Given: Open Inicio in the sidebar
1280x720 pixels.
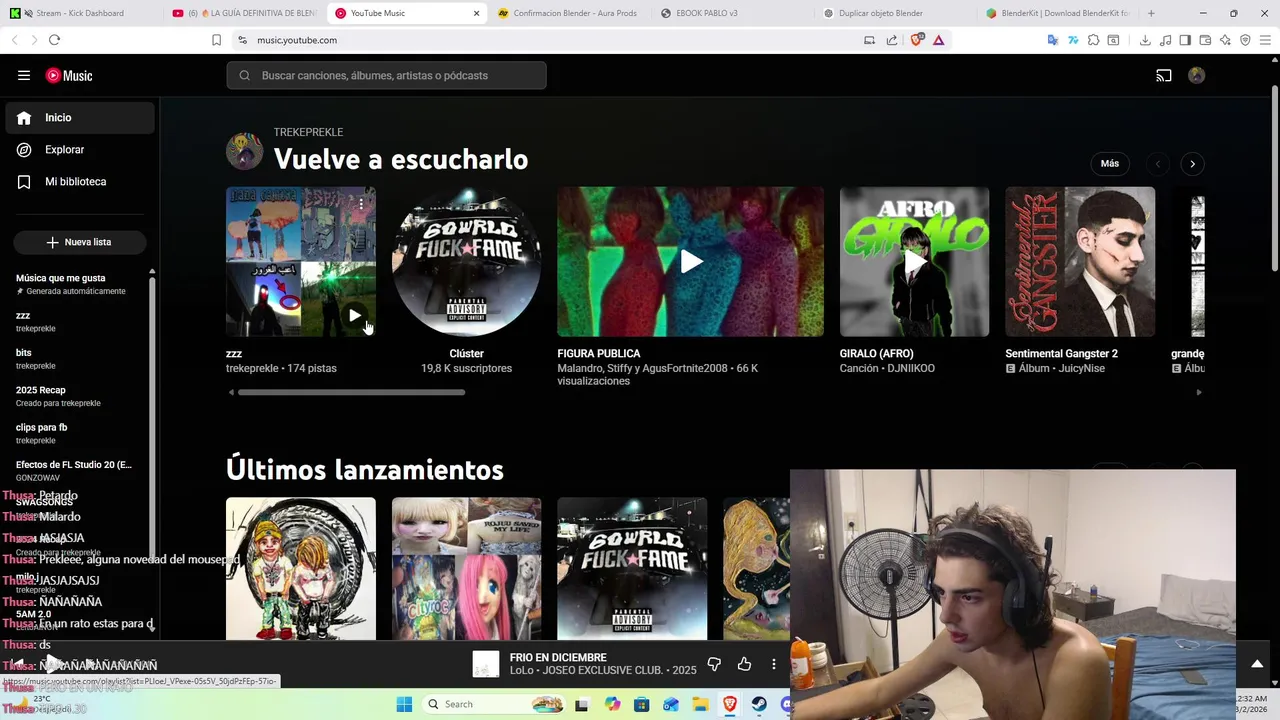Looking at the screenshot, I should click(80, 118).
